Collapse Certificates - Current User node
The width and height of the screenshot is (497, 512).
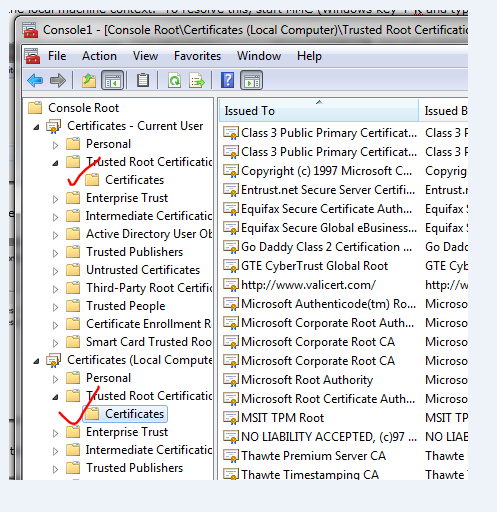coord(37,127)
